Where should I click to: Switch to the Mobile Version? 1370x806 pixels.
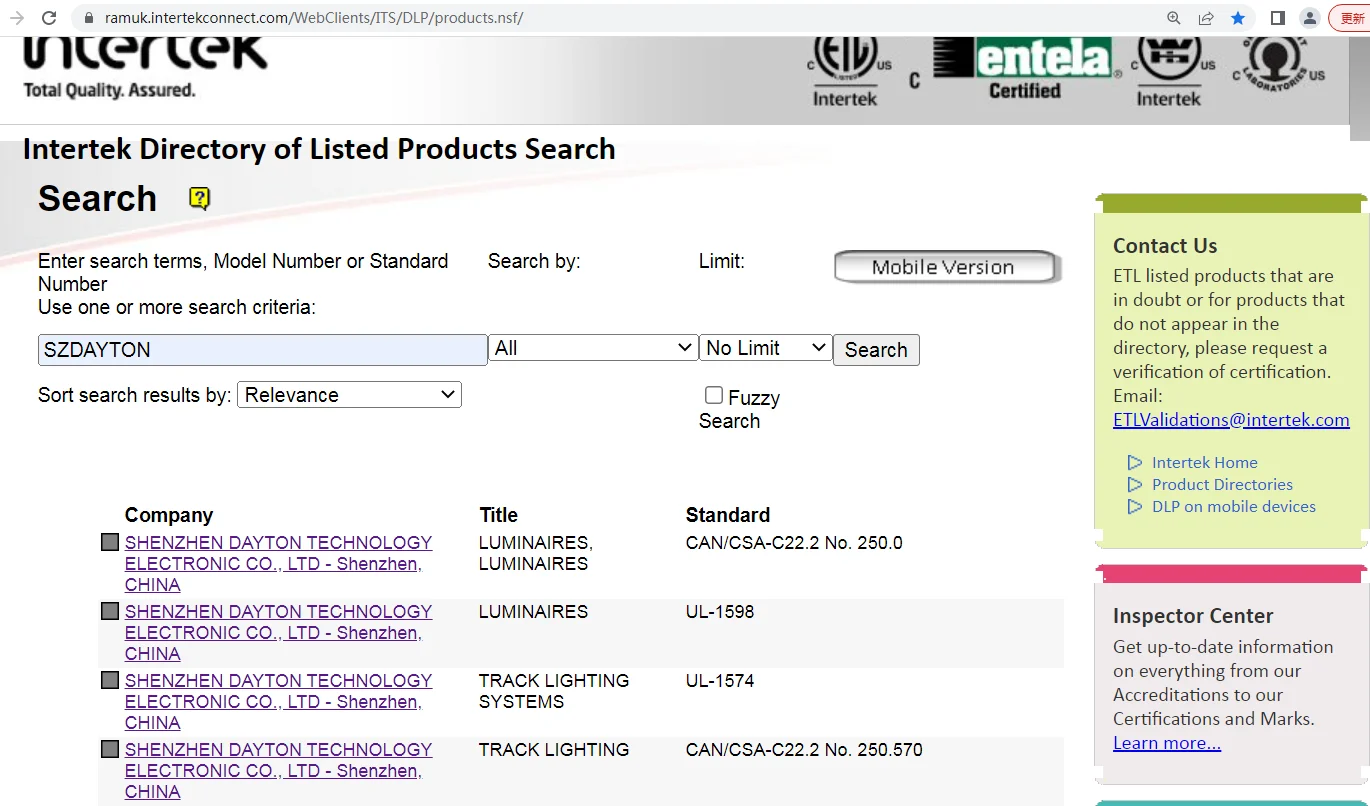coord(945,267)
